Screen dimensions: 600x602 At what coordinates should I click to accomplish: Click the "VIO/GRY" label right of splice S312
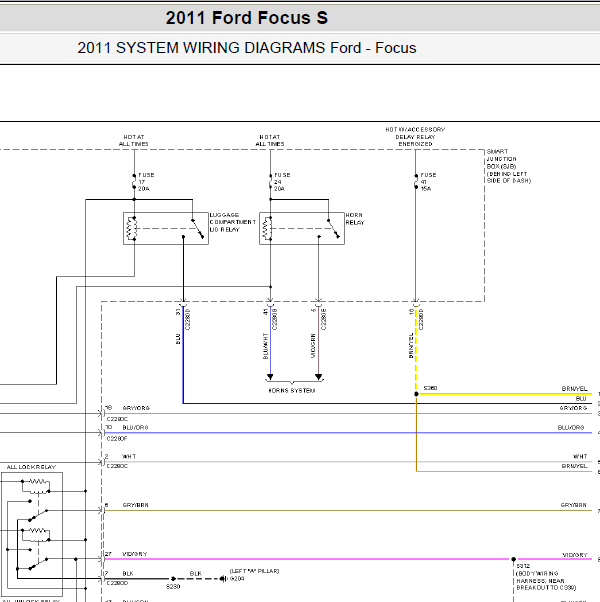coord(575,555)
